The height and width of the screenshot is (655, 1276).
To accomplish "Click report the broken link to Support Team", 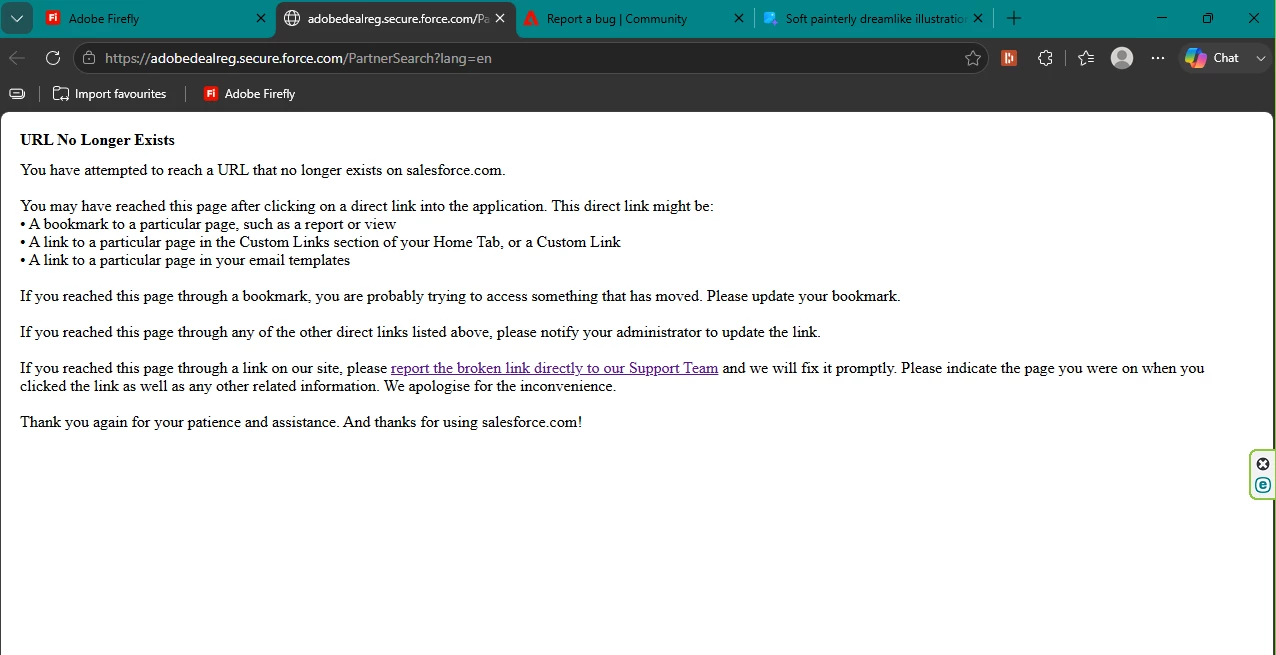I will (554, 368).
